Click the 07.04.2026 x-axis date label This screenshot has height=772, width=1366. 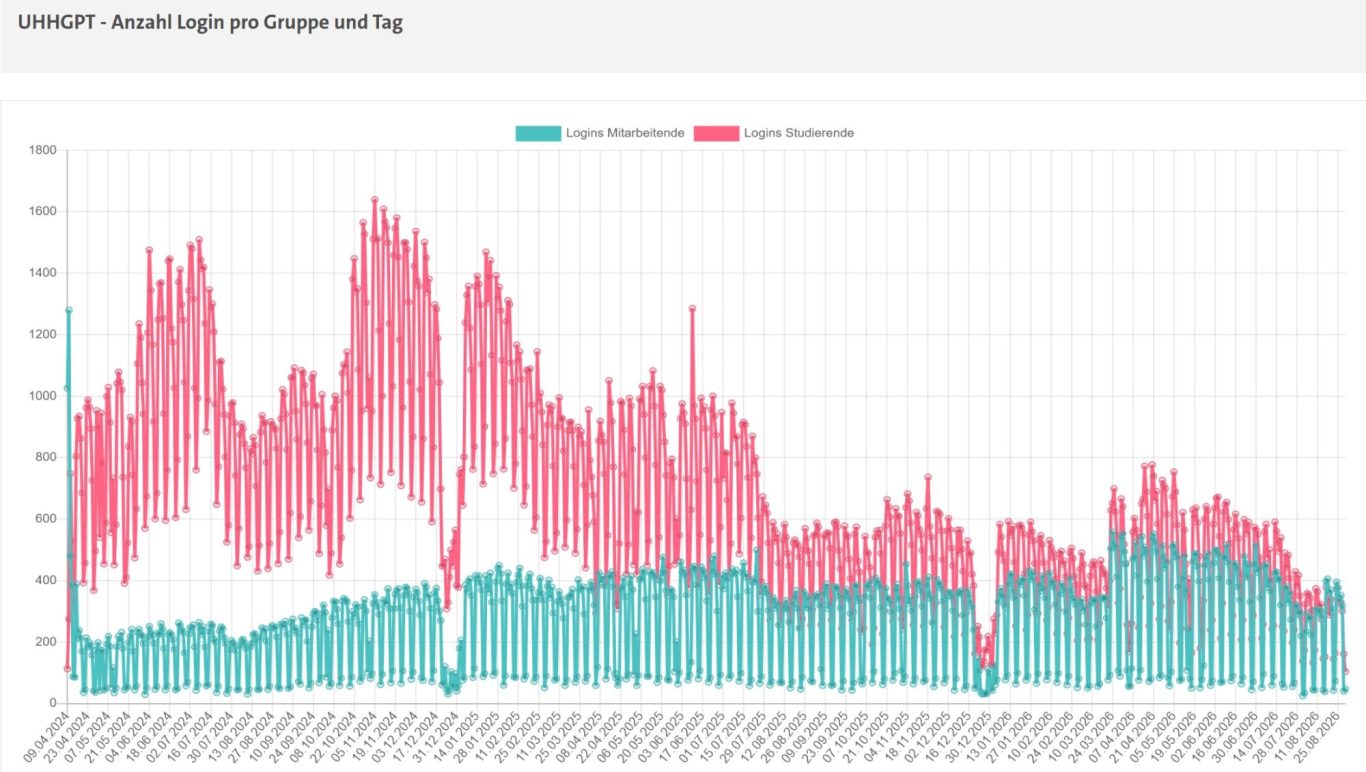coord(1109,738)
